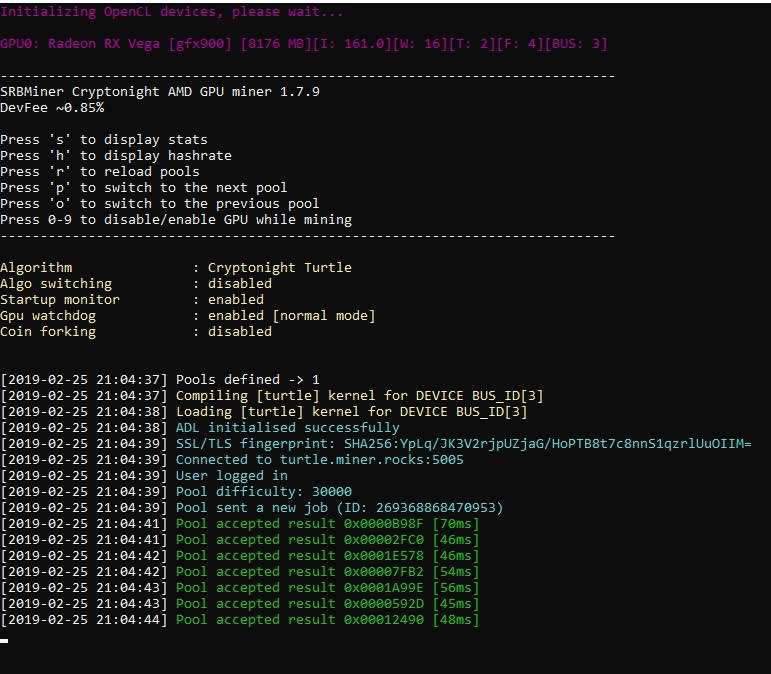The image size is (771, 674).
Task: Click the 'Cryptonight Turtle' algorithm value
Action: point(280,267)
